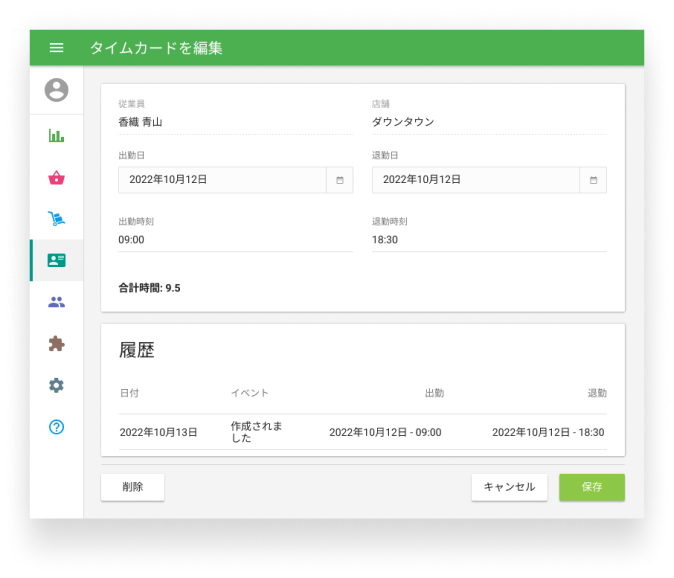Open the settings gear icon
The width and height of the screenshot is (674, 578).
(x=56, y=385)
